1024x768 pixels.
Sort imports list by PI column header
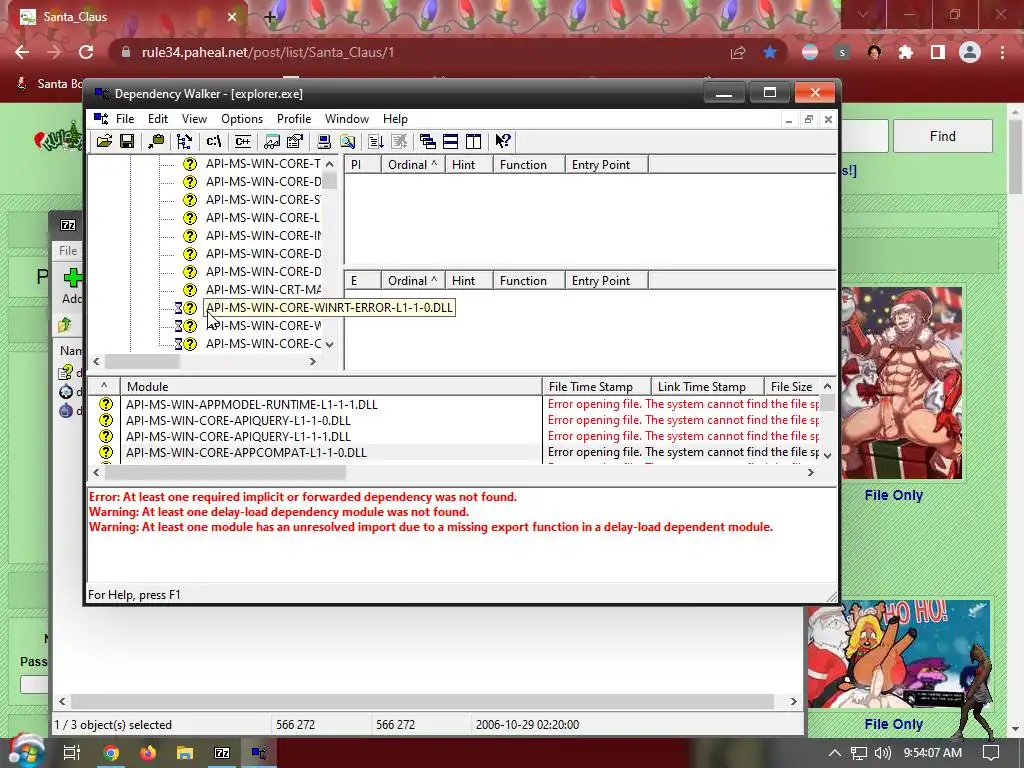[362, 165]
